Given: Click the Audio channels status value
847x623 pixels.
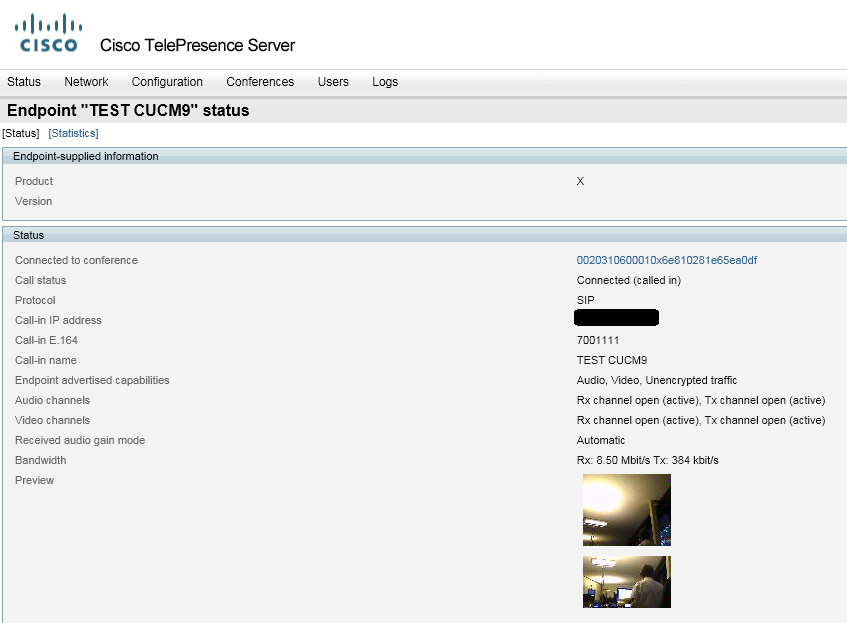Looking at the screenshot, I should click(701, 400).
